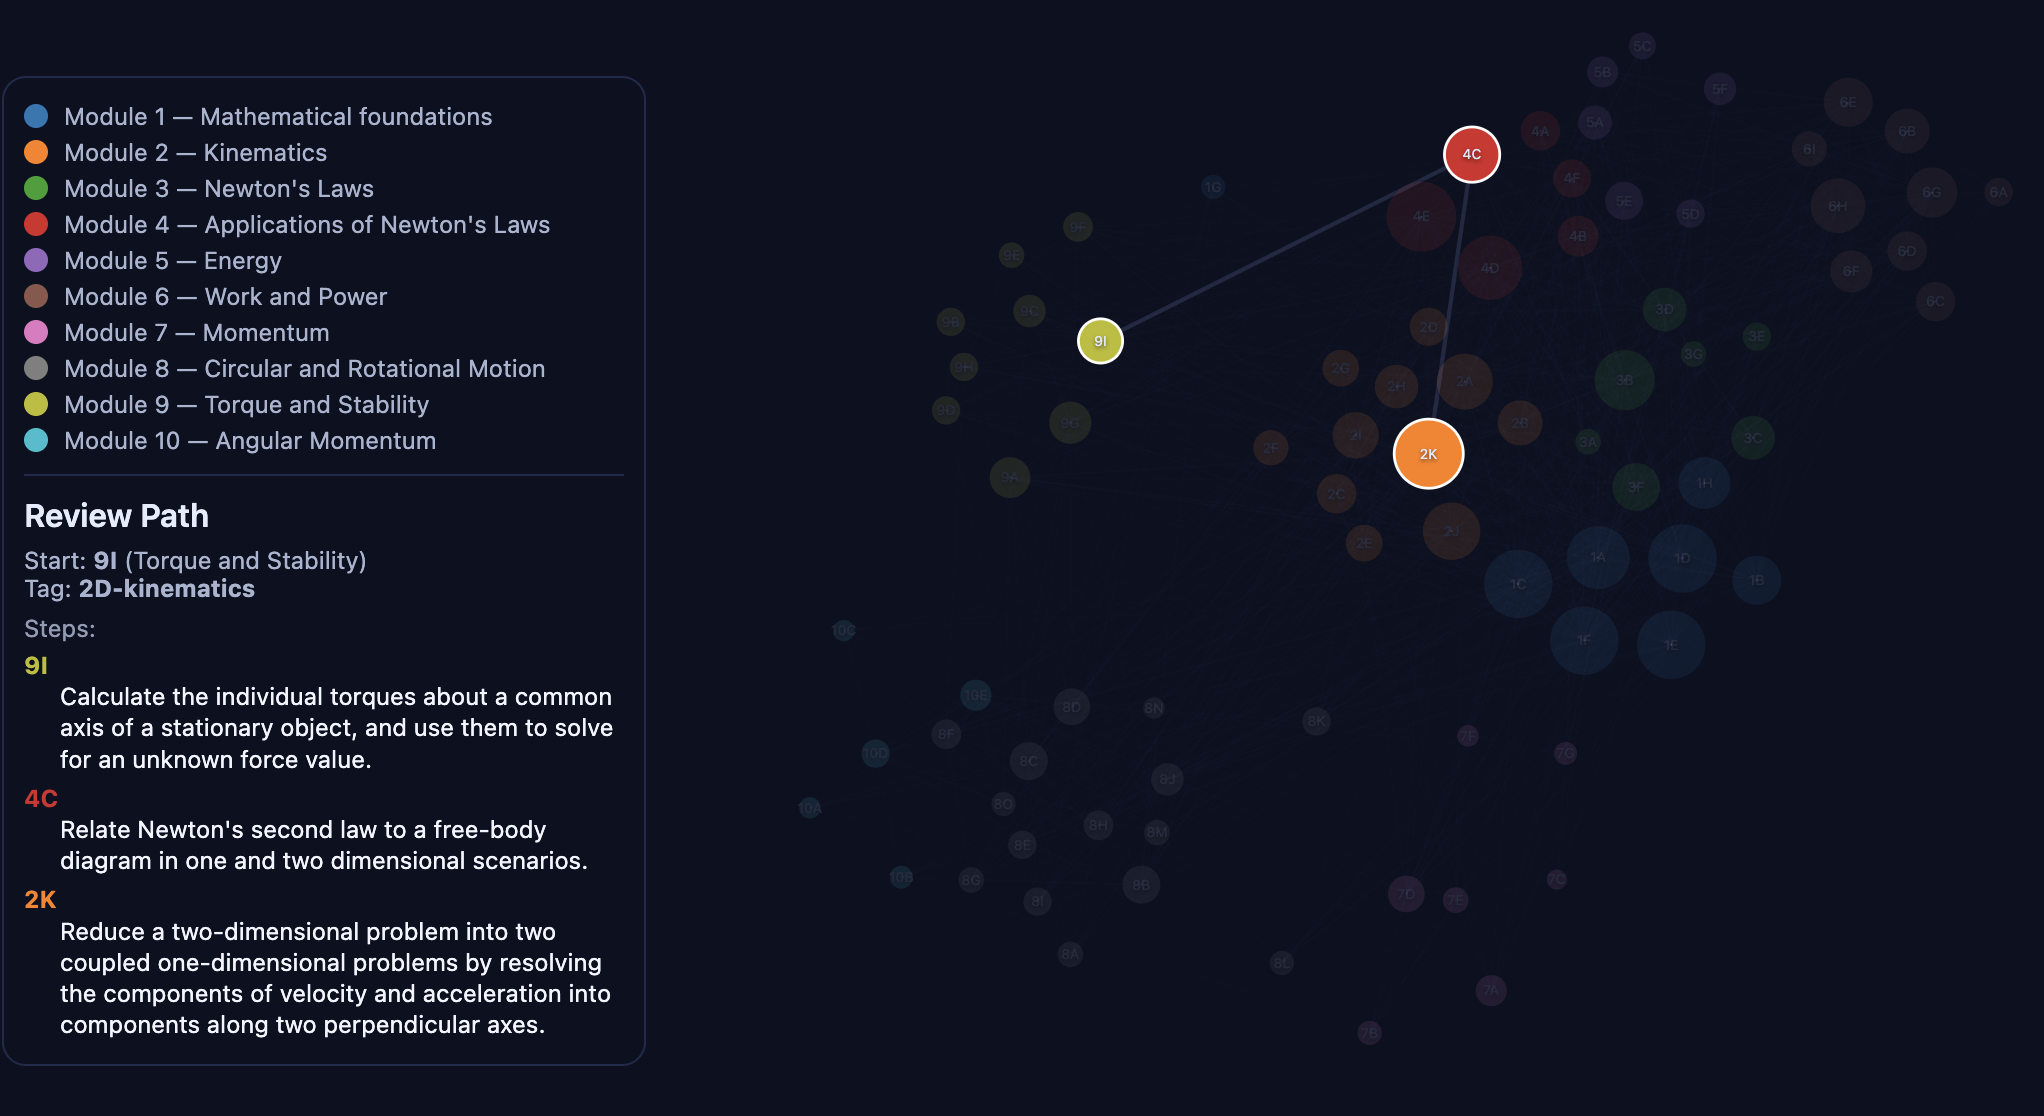Select the pink node 7D
This screenshot has width=2044, height=1116.
point(1405,894)
